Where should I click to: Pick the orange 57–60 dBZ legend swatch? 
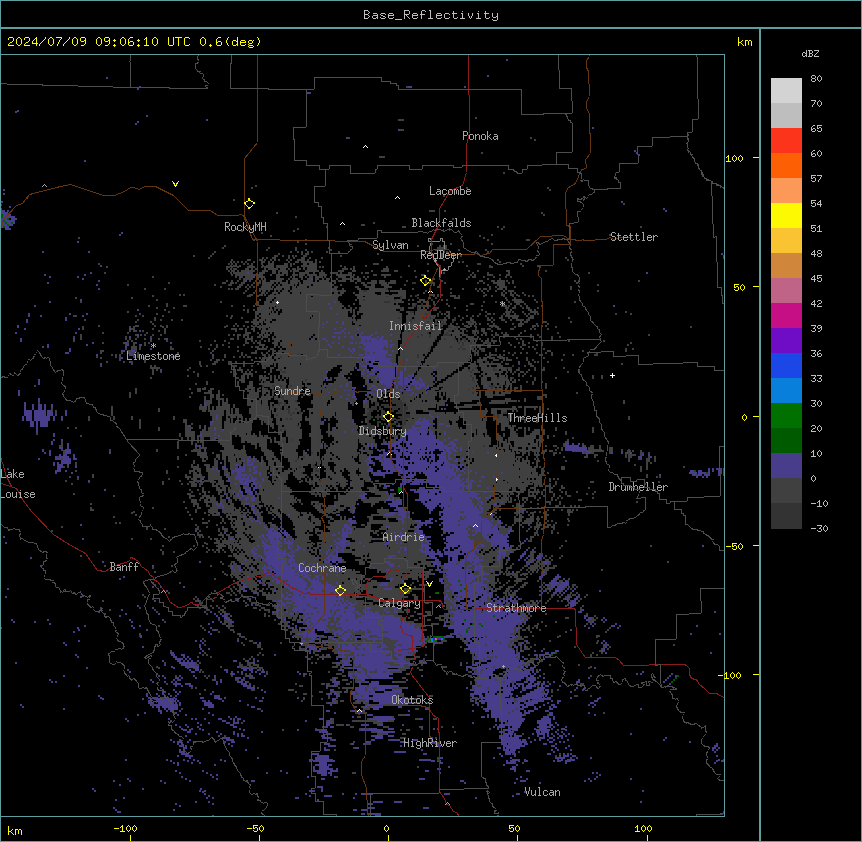coord(786,165)
